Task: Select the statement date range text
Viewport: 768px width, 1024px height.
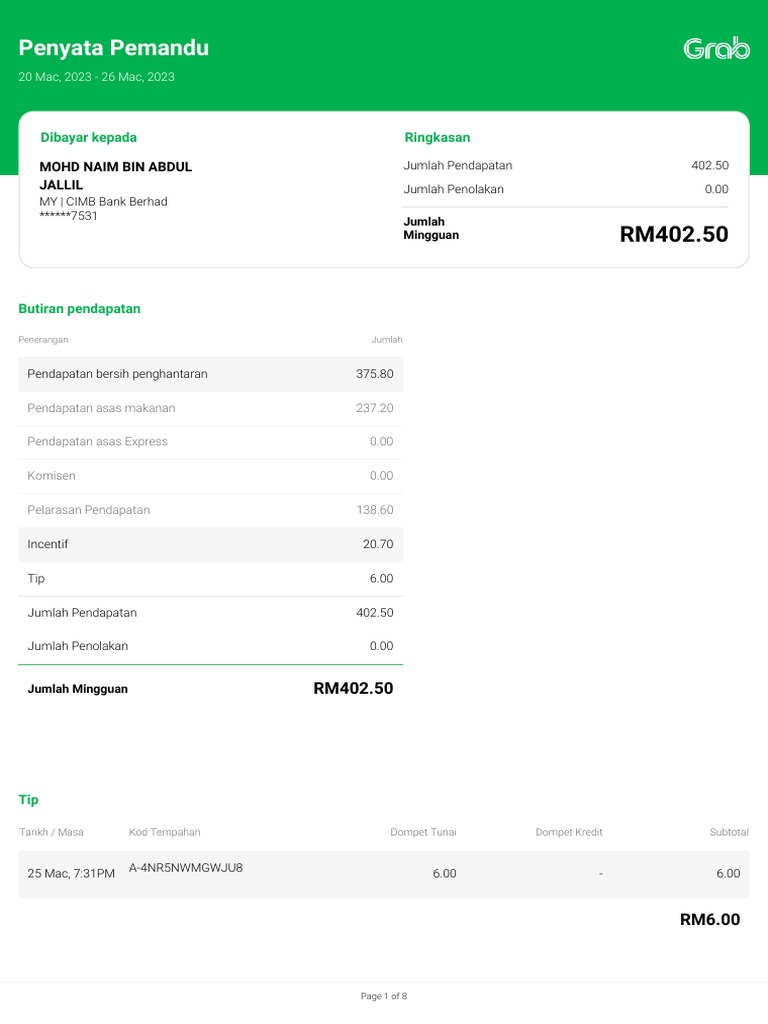Action: click(97, 77)
